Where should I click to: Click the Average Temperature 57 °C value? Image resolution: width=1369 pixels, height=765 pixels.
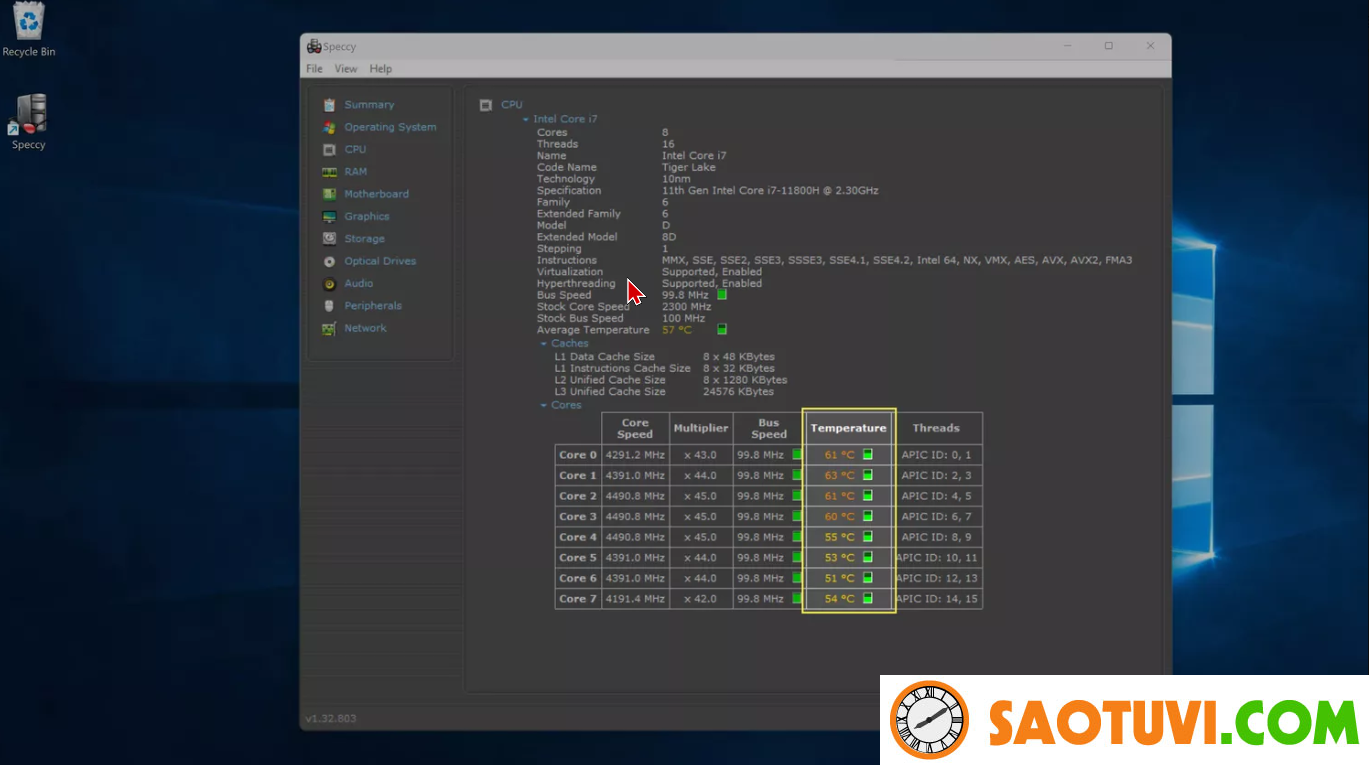pyautogui.click(x=676, y=330)
